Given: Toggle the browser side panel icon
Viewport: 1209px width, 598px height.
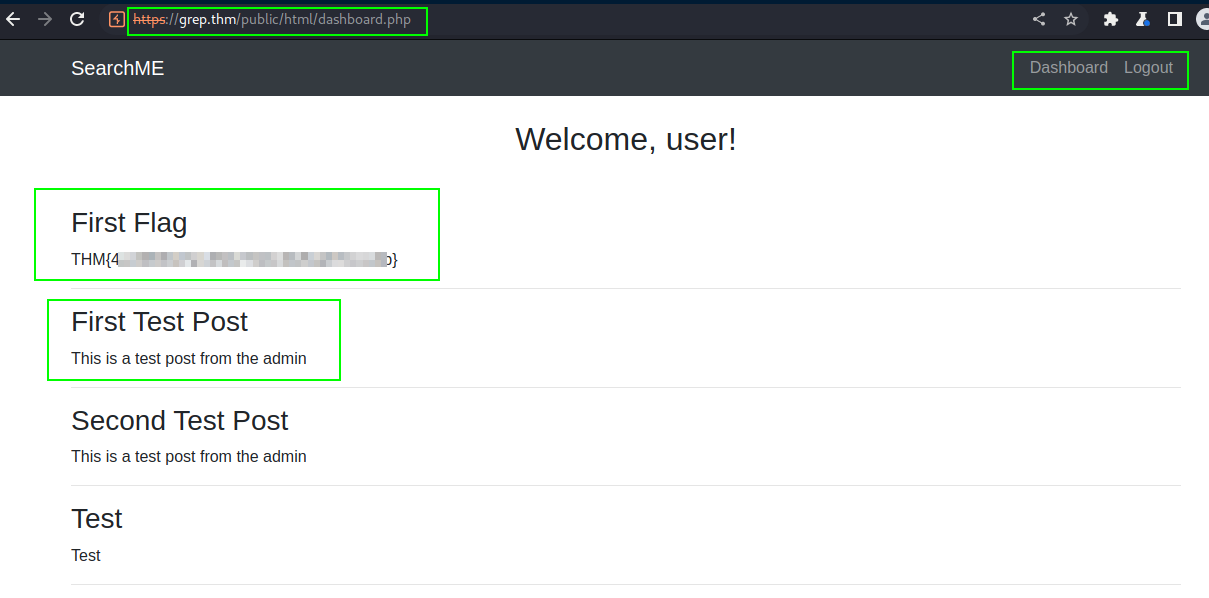Looking at the screenshot, I should coord(1175,19).
